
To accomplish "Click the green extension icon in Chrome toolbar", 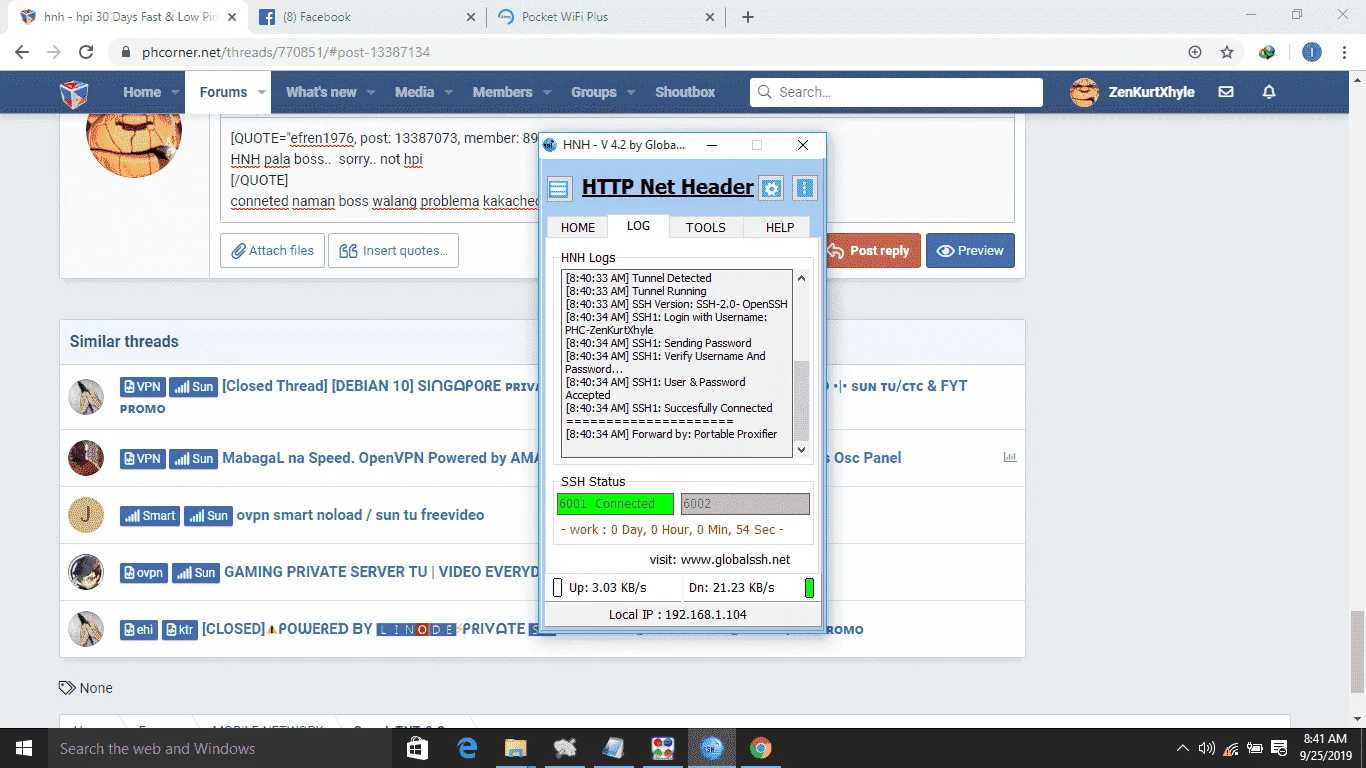I will 1267,52.
